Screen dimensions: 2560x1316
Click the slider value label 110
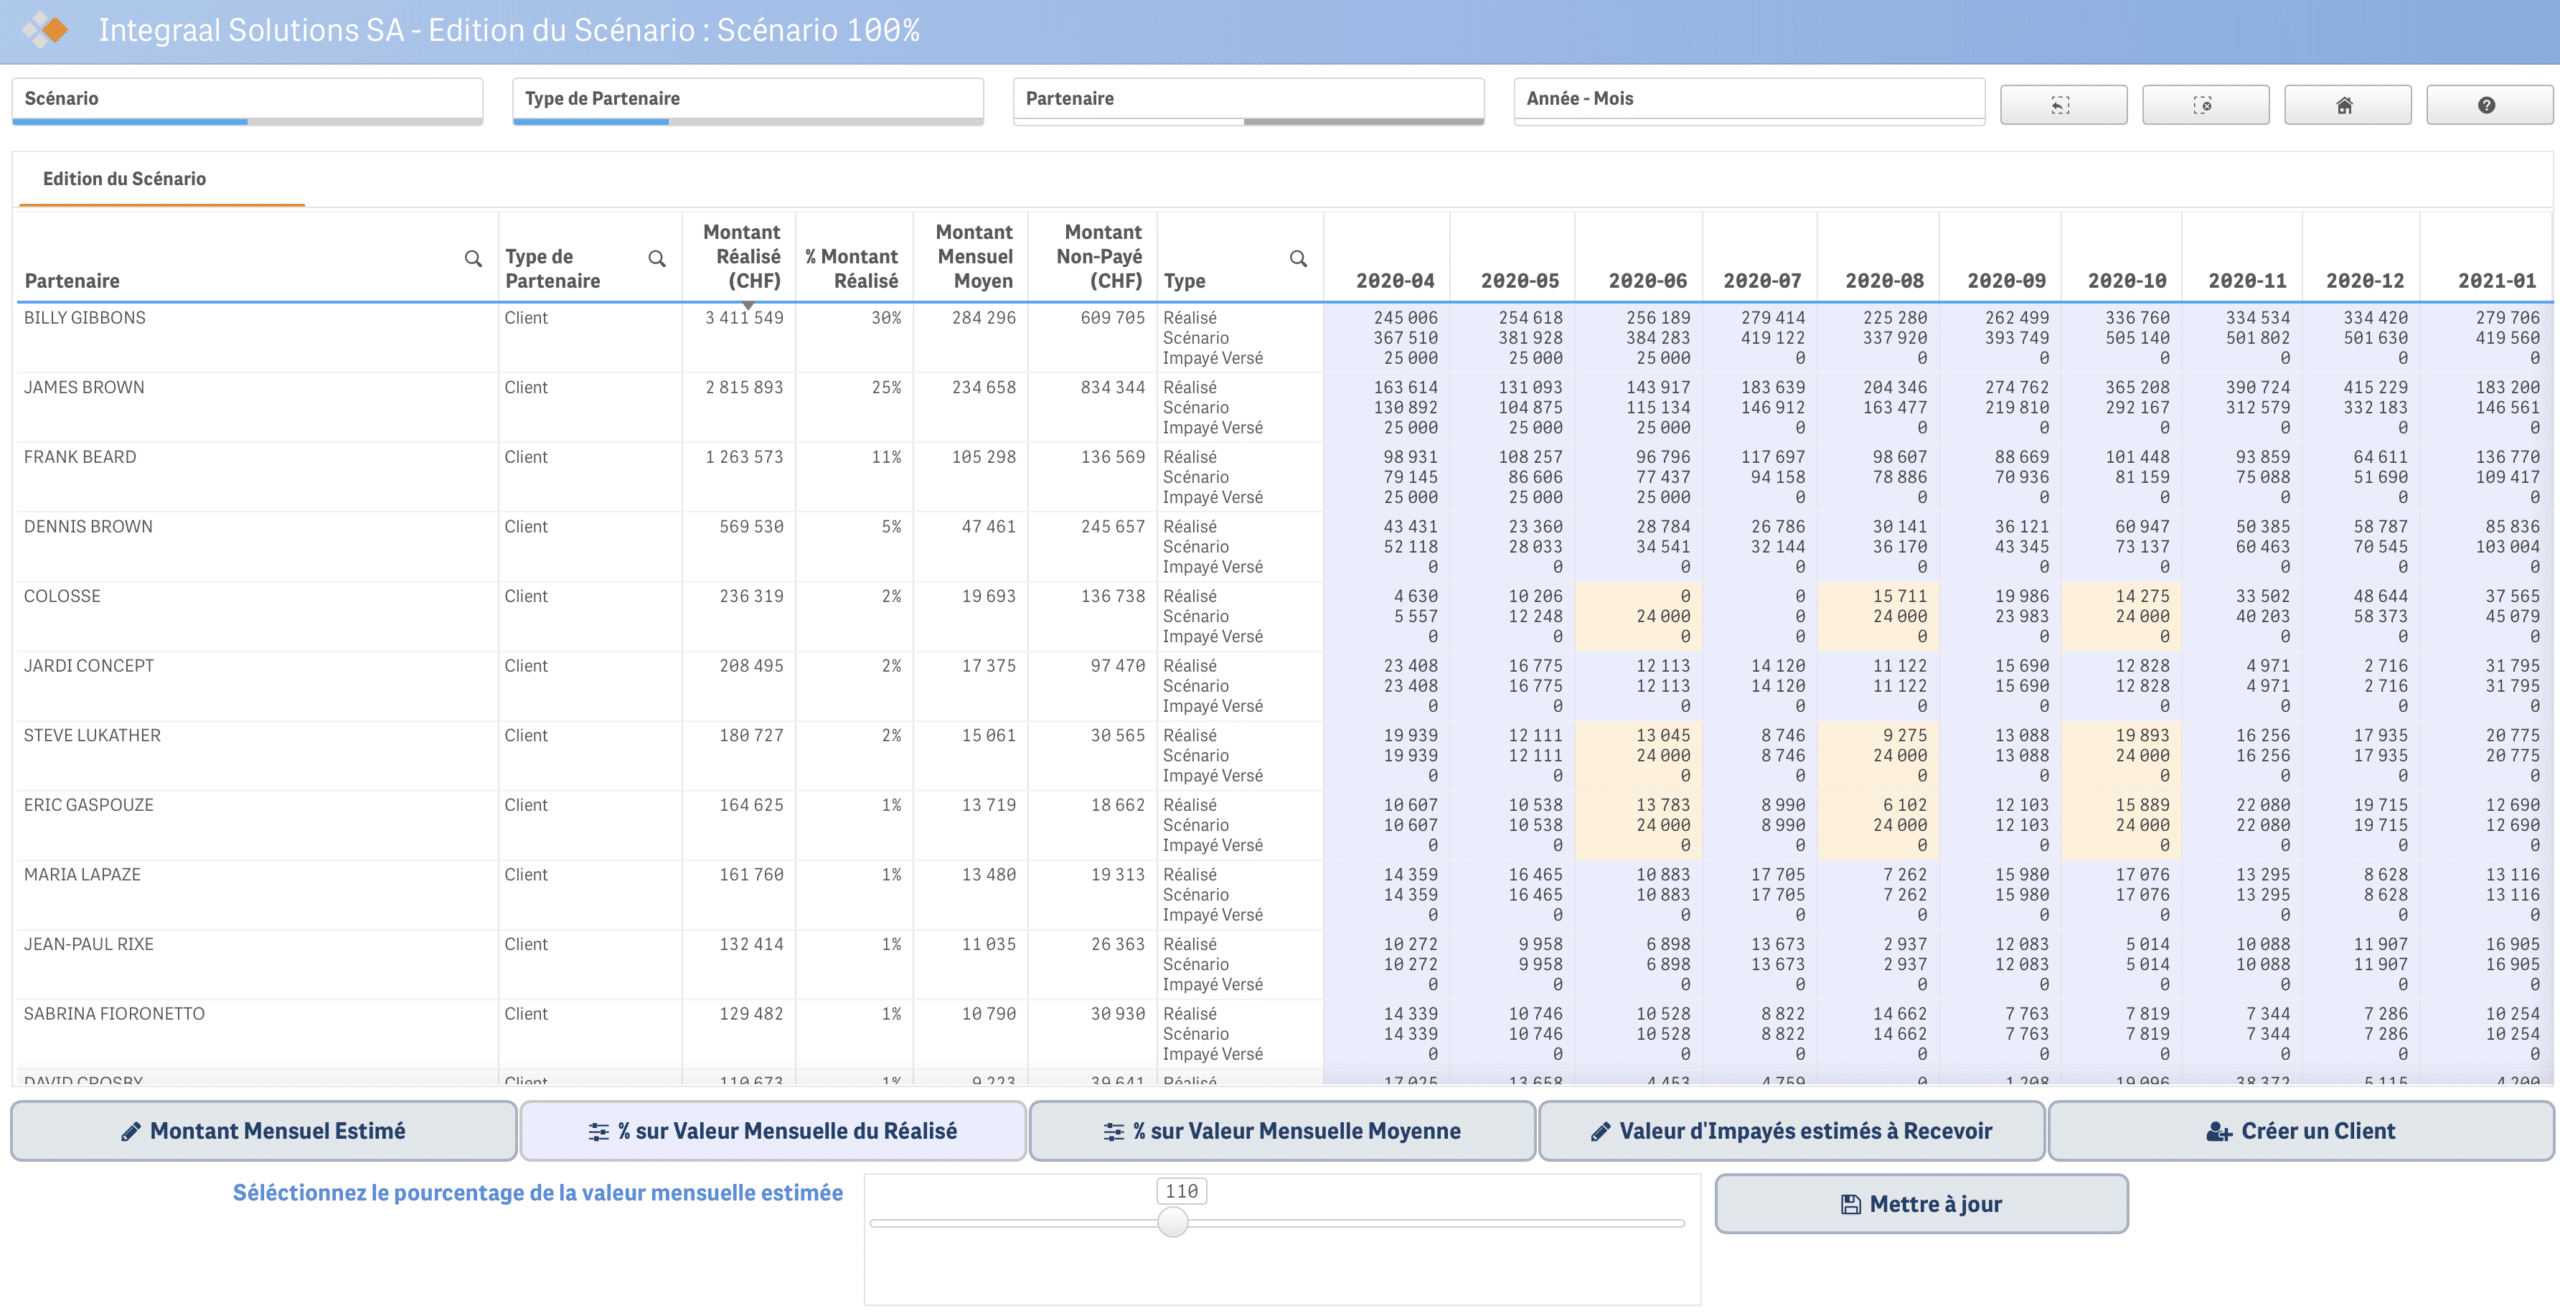[1181, 1191]
